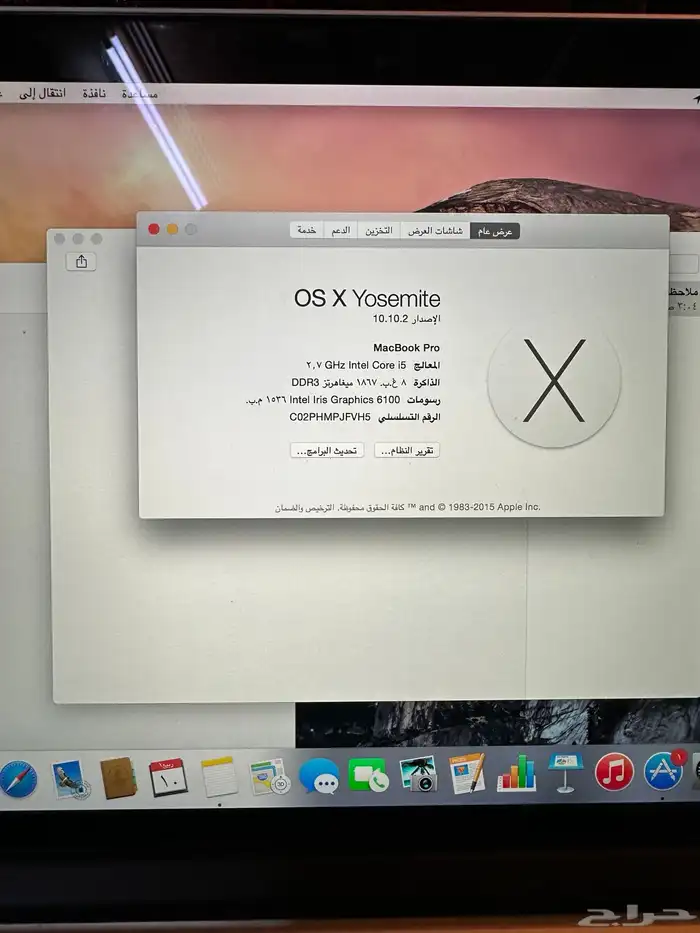Open the Reminders app in the dock

click(x=269, y=777)
